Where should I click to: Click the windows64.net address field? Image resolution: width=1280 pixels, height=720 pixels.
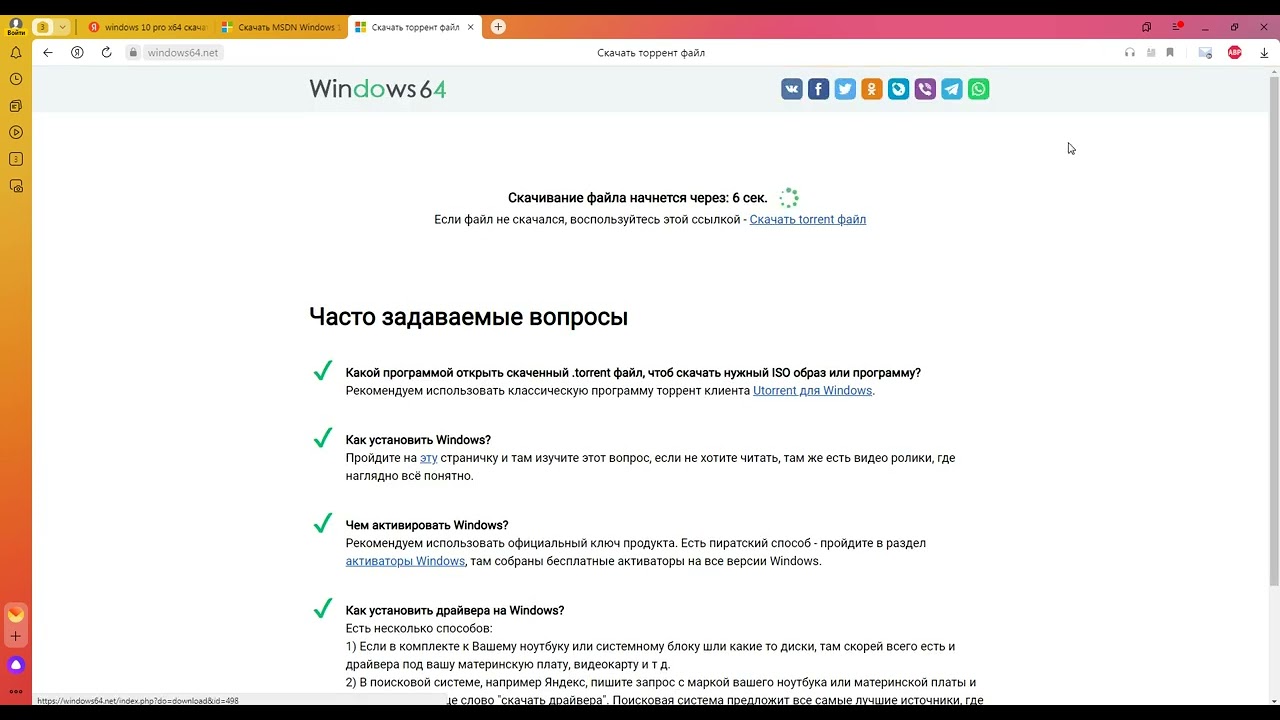coord(183,53)
